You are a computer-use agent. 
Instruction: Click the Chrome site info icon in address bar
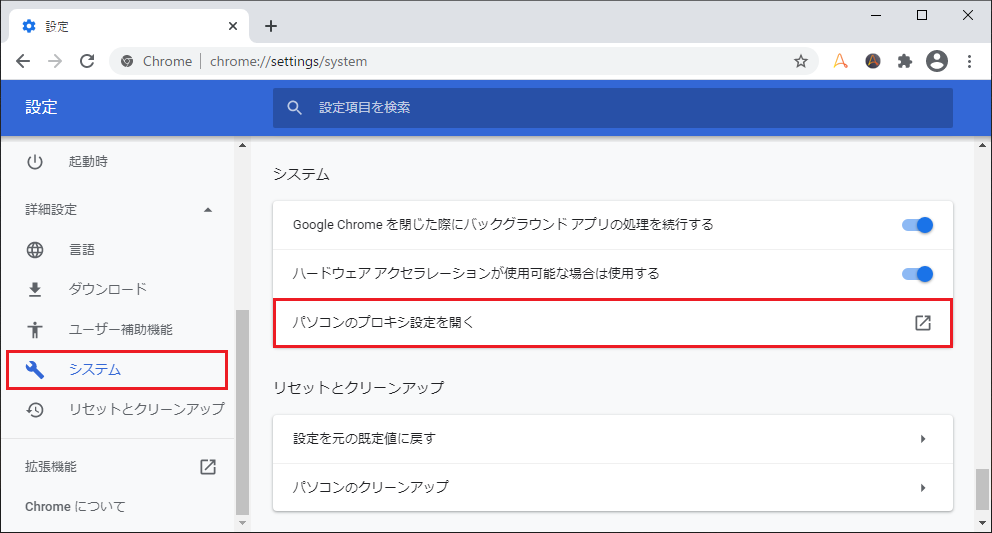(127, 61)
